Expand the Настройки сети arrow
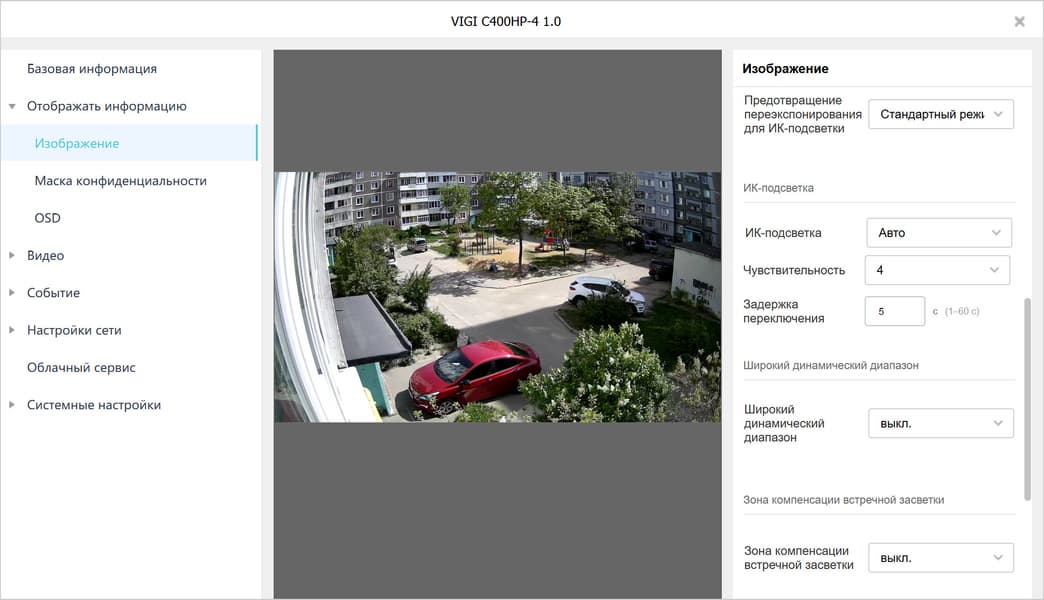This screenshot has height=600, width=1044. click(x=12, y=330)
